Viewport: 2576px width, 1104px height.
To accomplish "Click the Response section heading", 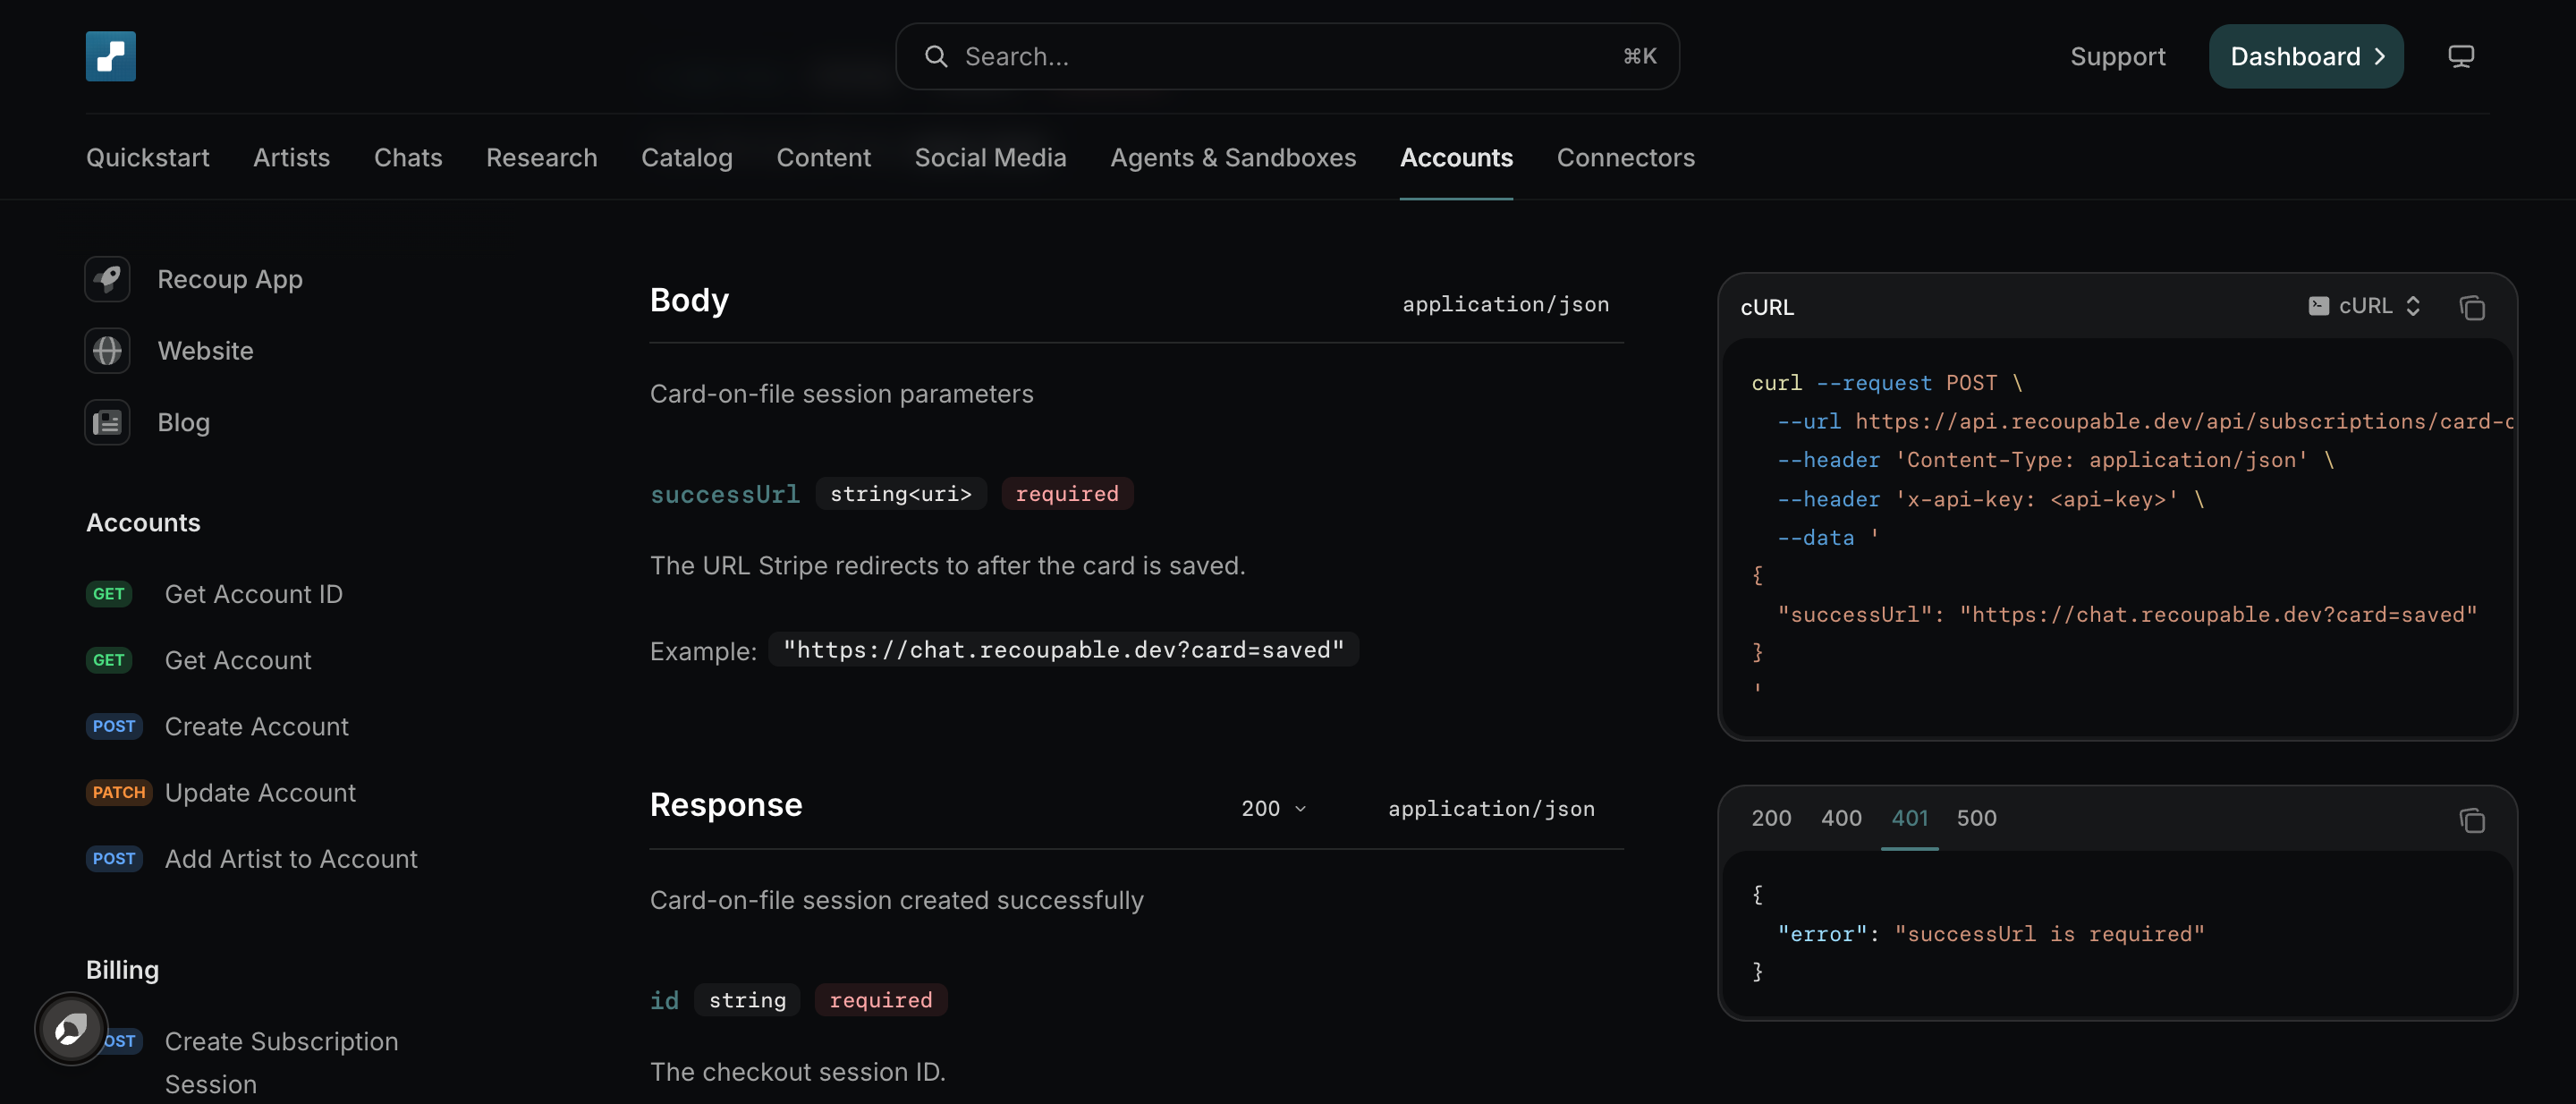I will click(726, 805).
